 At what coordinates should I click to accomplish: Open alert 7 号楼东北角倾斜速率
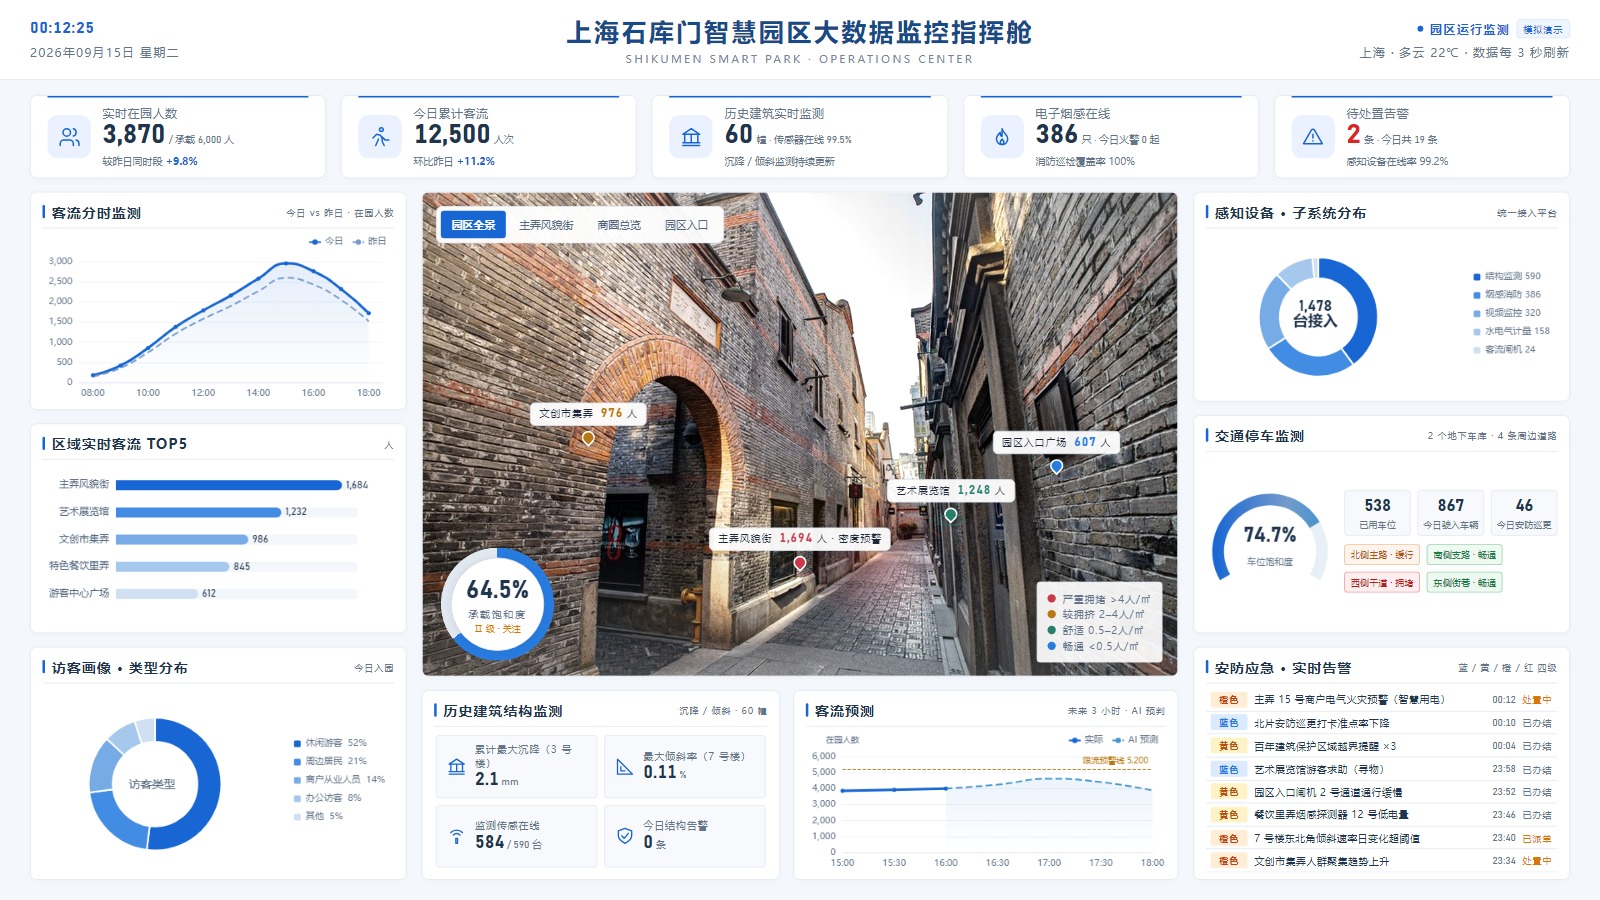tap(1381, 838)
